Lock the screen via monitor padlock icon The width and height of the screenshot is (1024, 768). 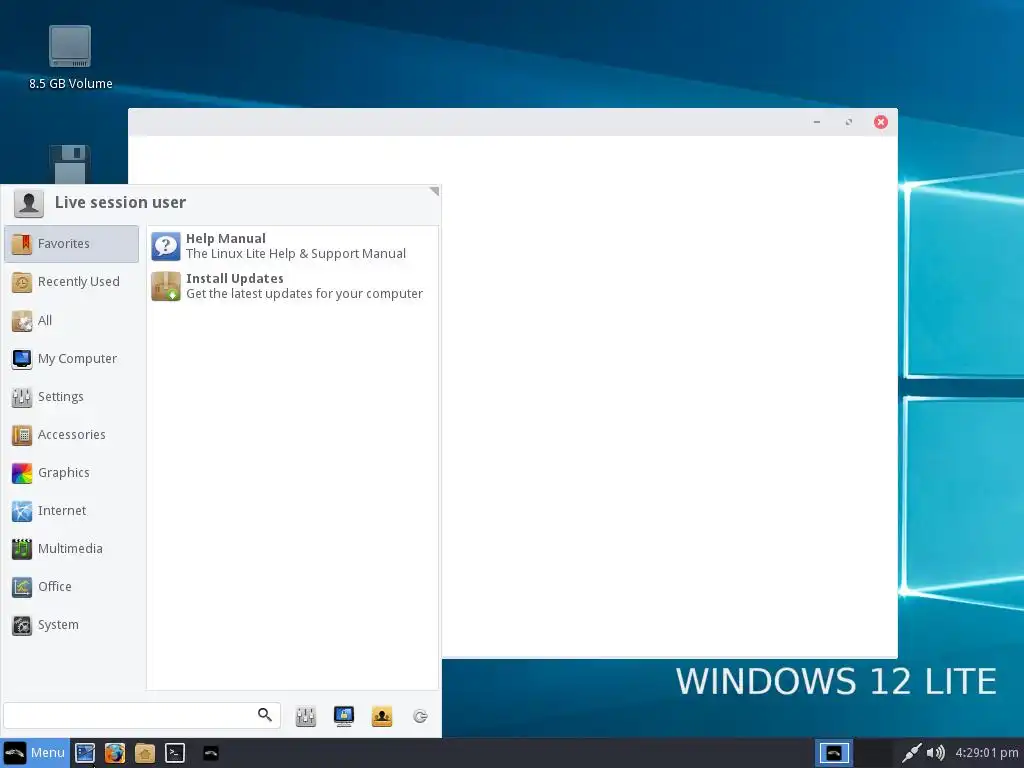click(x=344, y=716)
